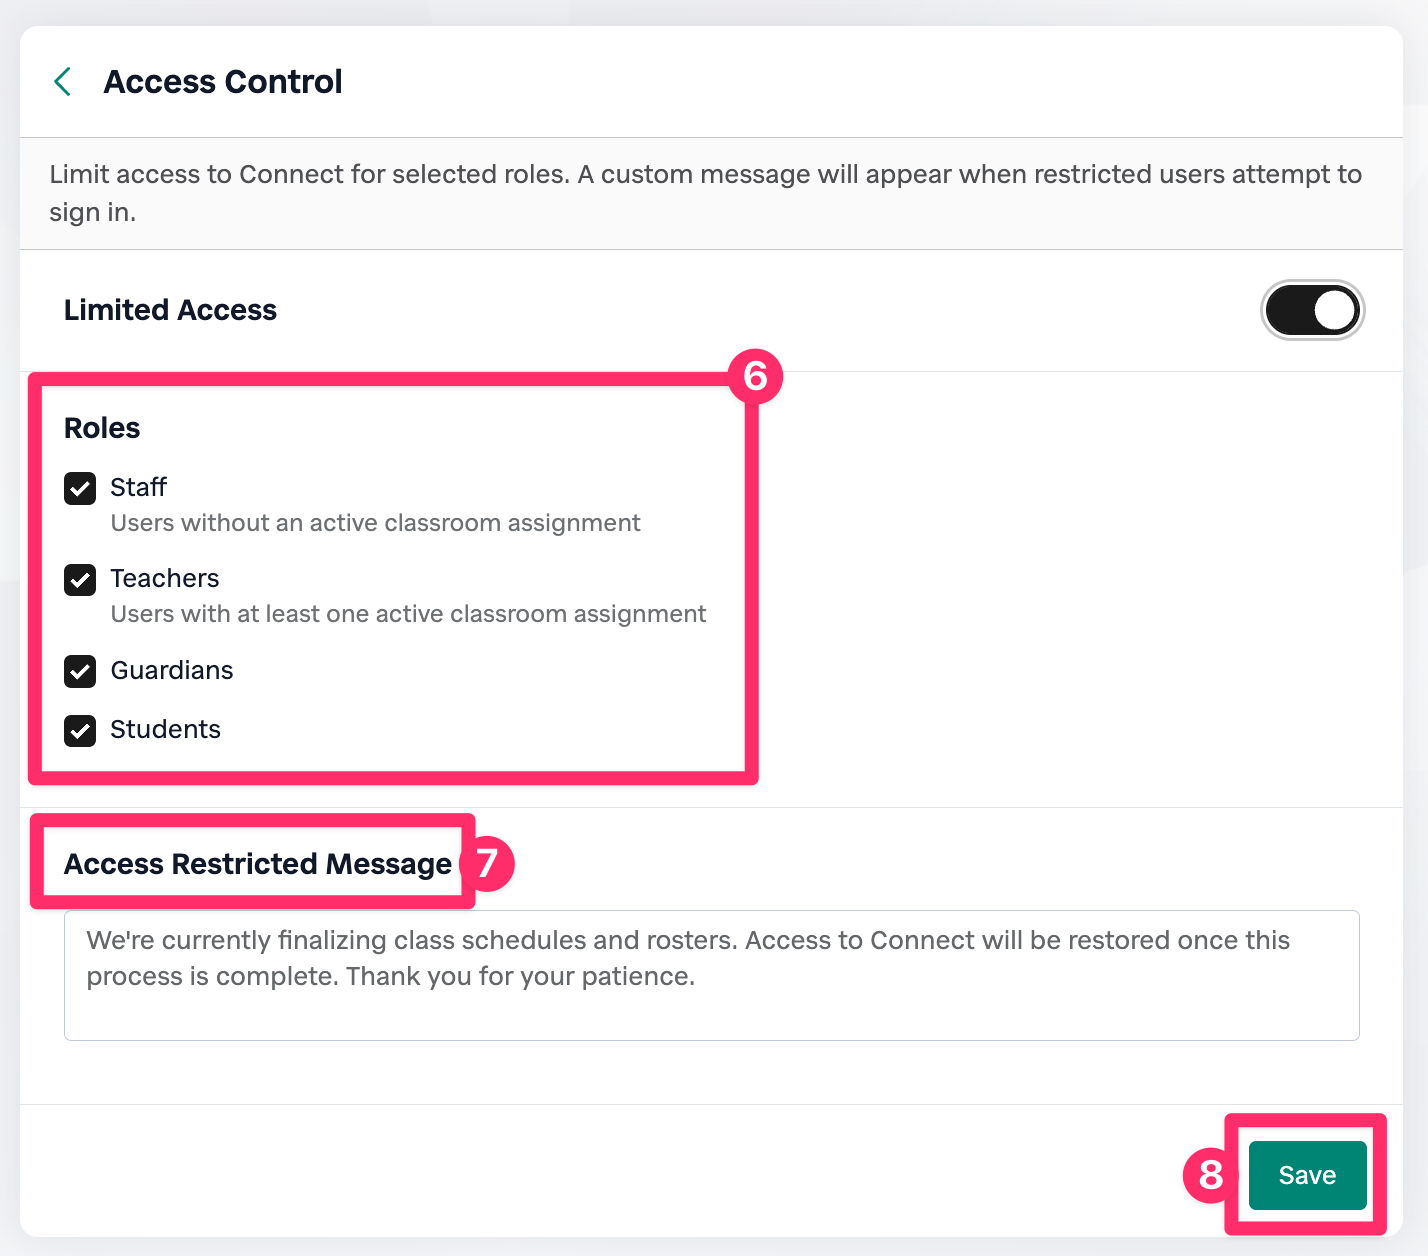Click the number 6 annotation badge
The image size is (1428, 1256).
[755, 377]
